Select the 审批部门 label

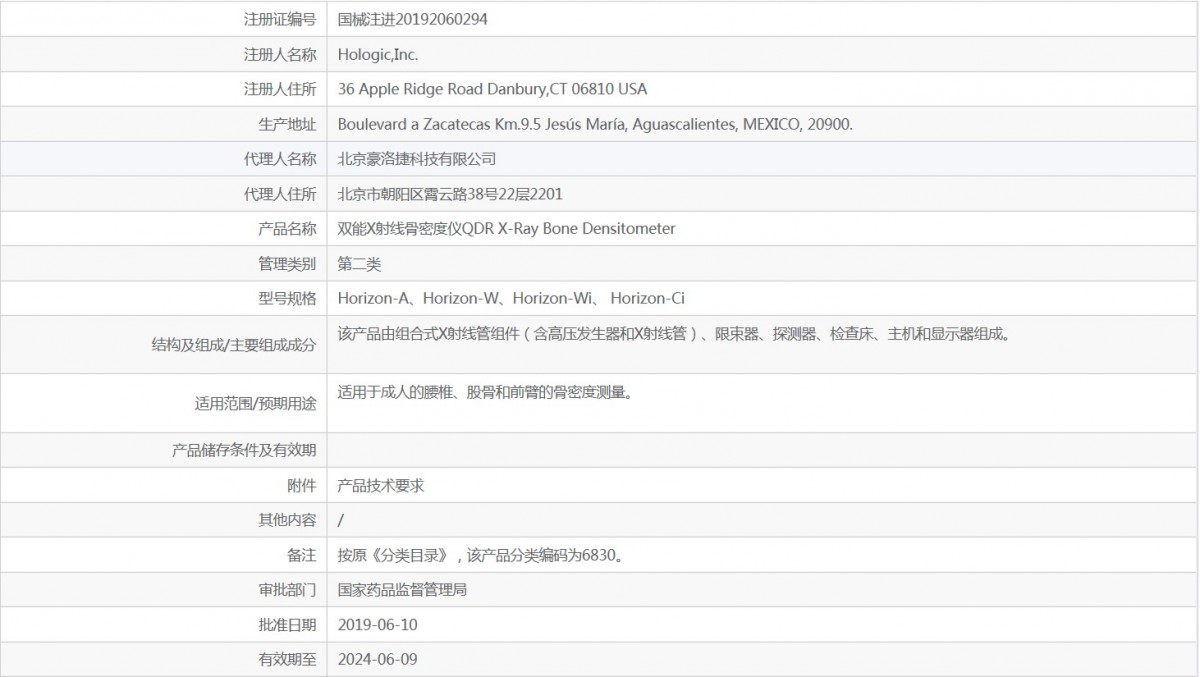click(x=287, y=590)
